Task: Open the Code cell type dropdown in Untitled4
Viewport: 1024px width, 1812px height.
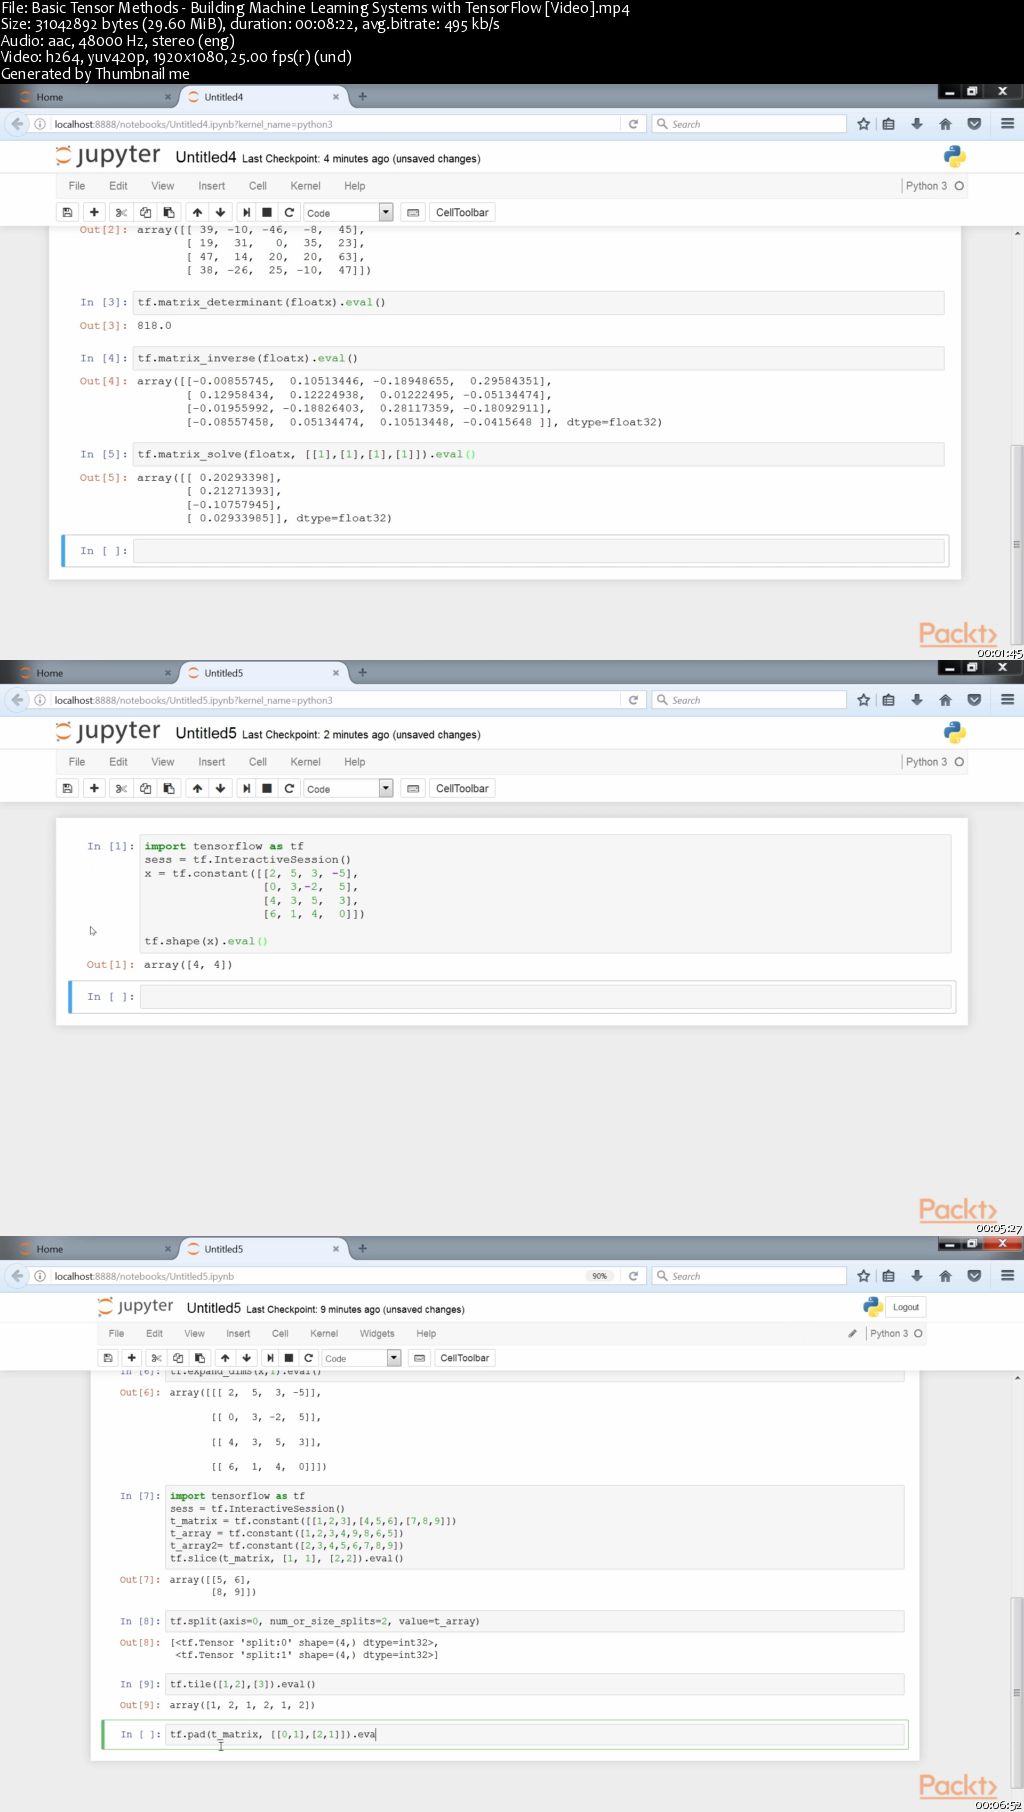Action: pyautogui.click(x=348, y=212)
